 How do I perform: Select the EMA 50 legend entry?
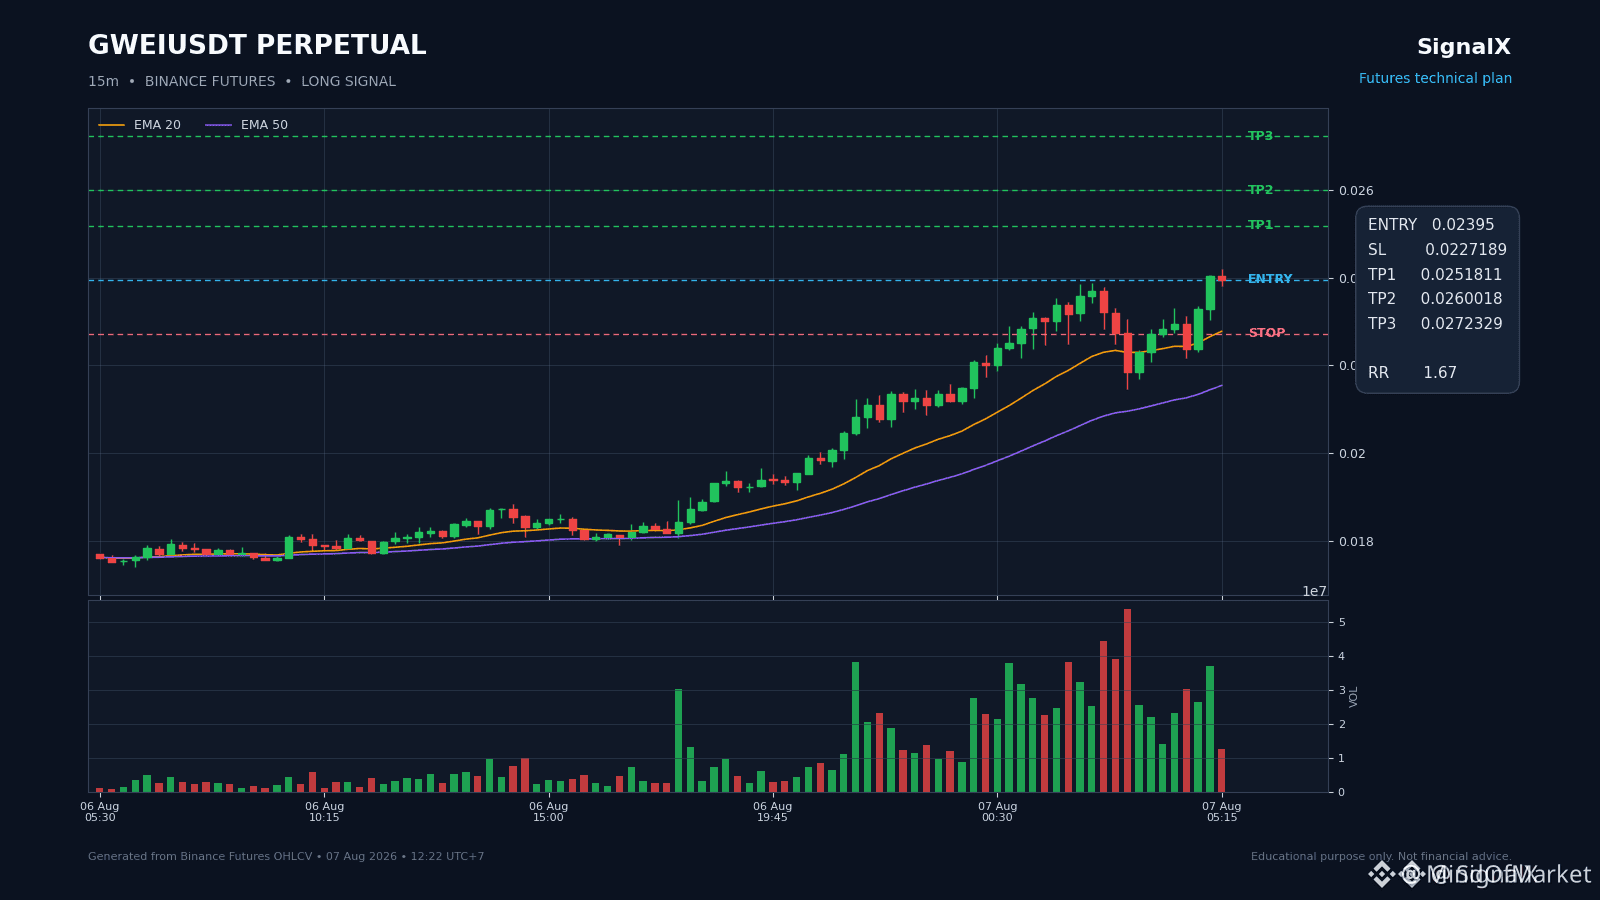(x=247, y=125)
